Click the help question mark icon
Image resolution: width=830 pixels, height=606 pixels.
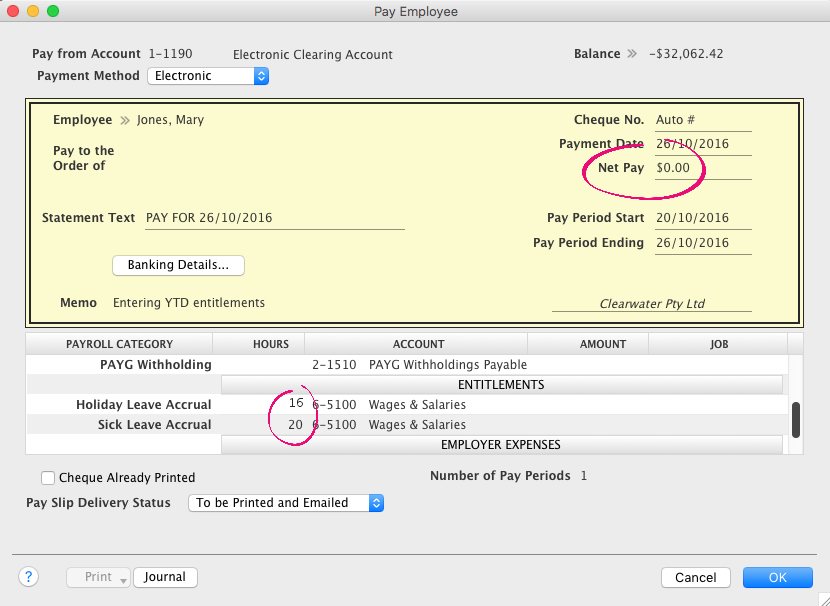(x=29, y=576)
